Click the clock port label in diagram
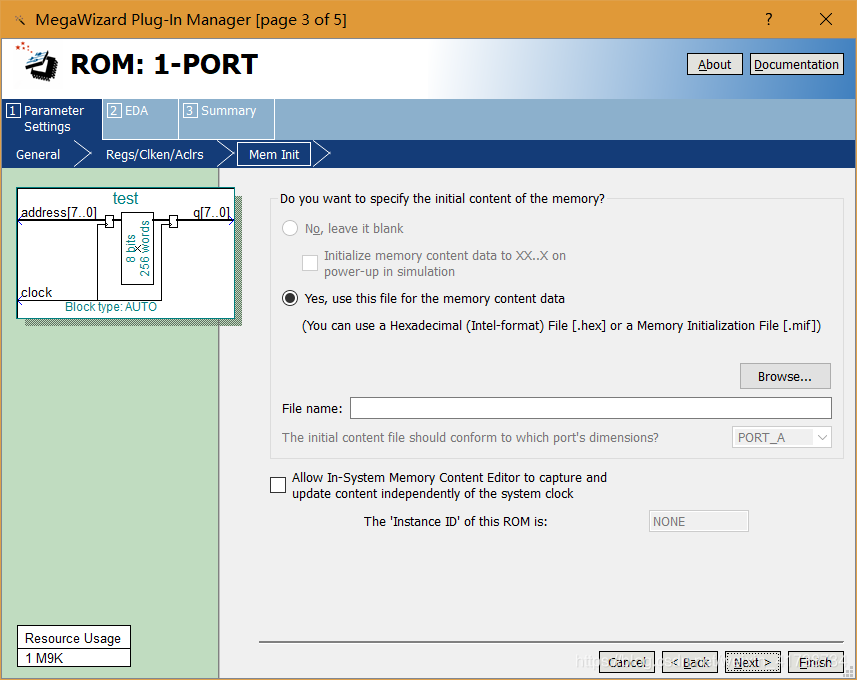 37,292
